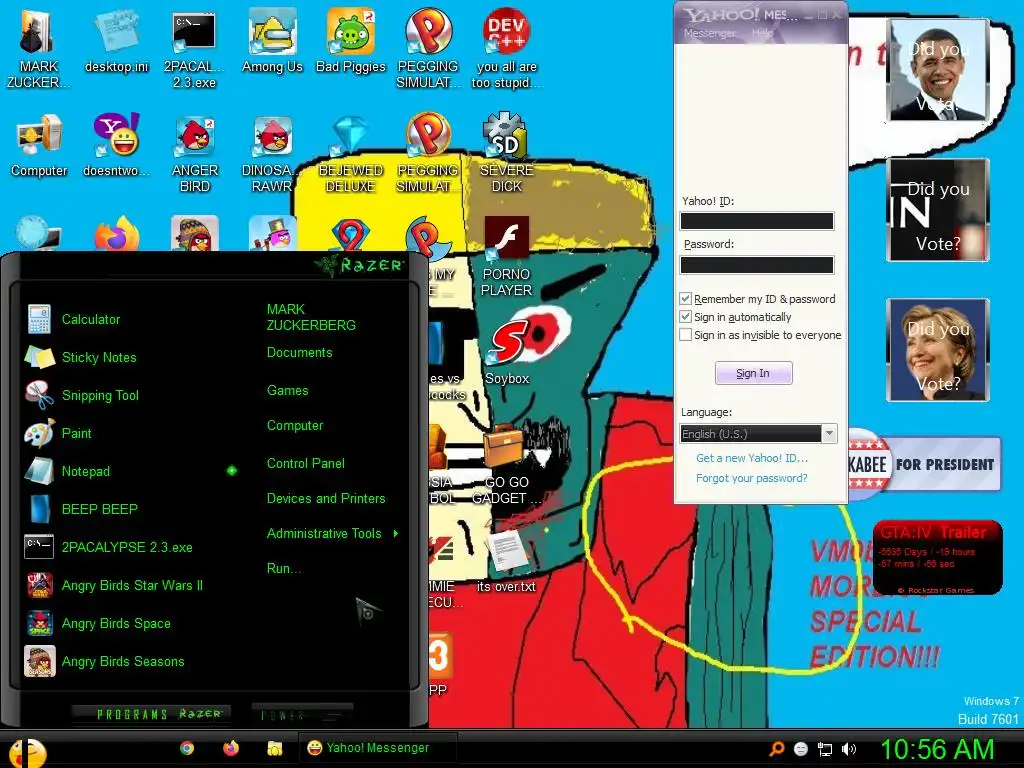Click the 10:56 AM taskbar clock
Image resolution: width=1024 pixels, height=768 pixels.
click(x=937, y=749)
